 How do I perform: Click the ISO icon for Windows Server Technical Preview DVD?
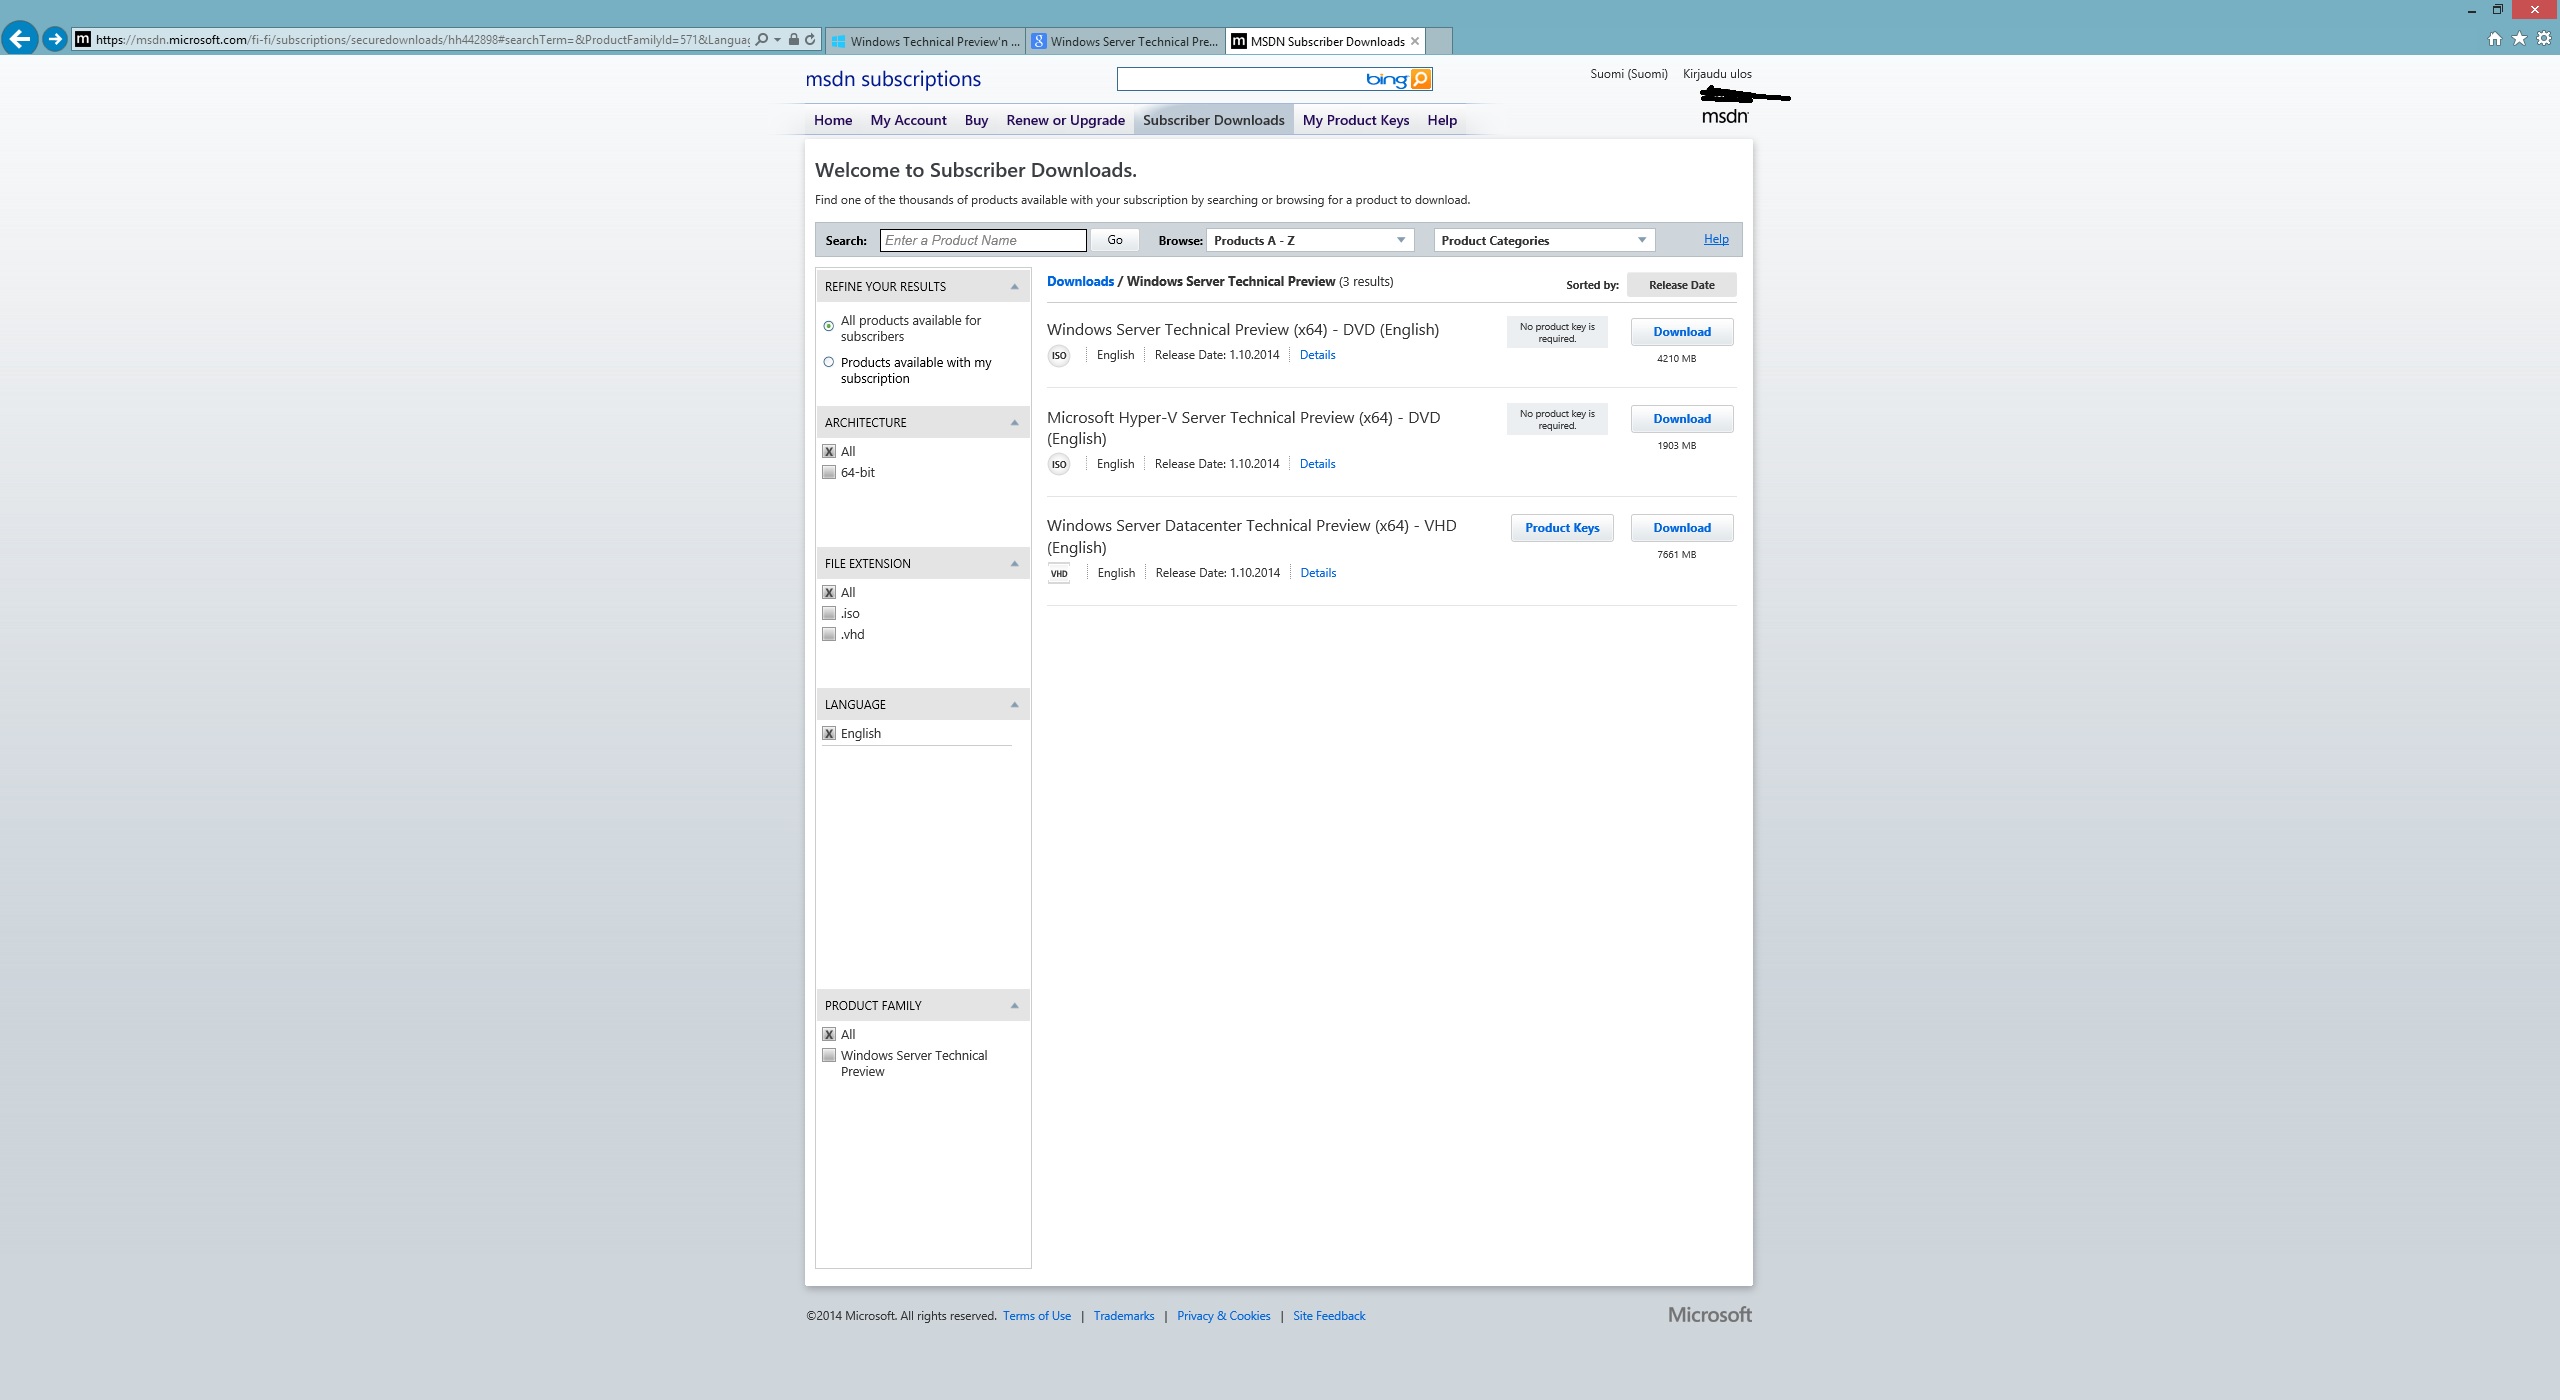tap(1059, 355)
